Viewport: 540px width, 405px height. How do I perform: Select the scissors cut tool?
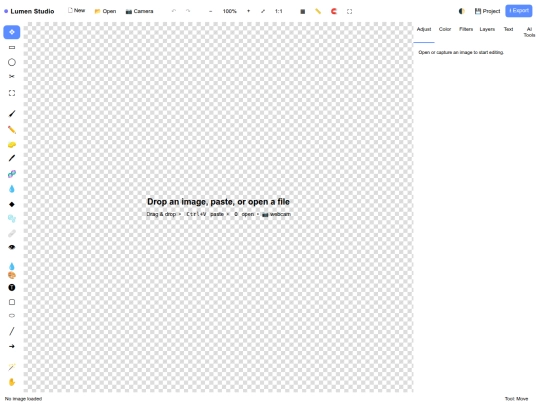(x=12, y=76)
